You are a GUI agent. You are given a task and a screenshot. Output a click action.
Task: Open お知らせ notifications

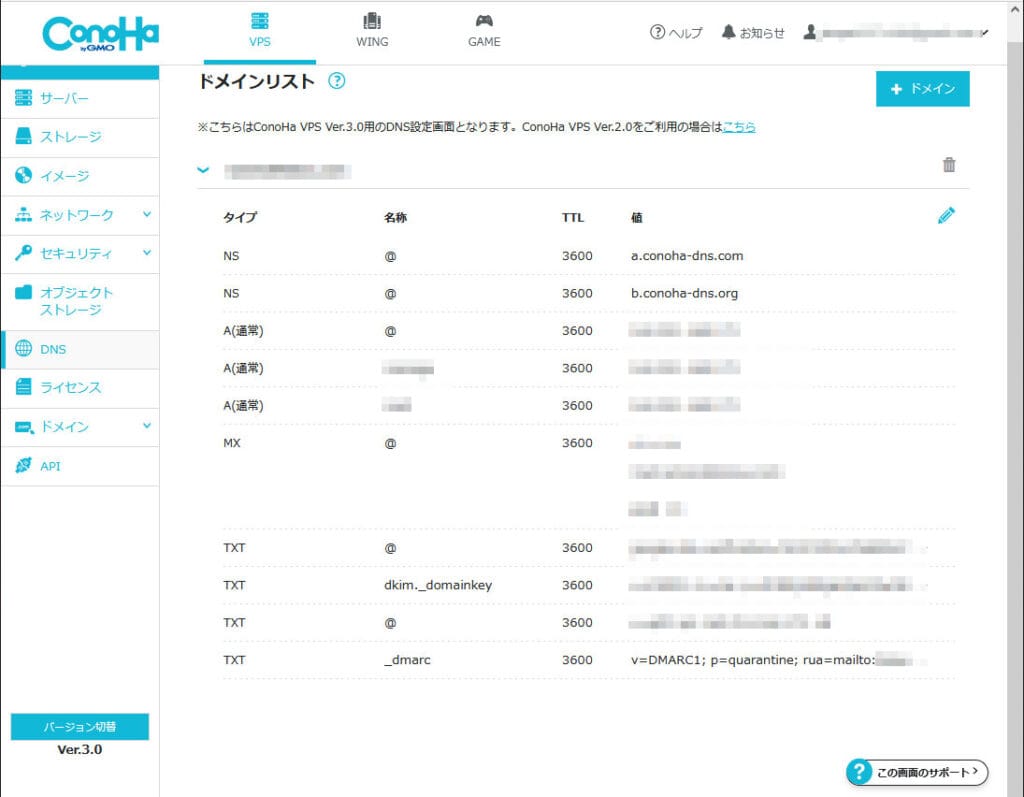(x=753, y=32)
